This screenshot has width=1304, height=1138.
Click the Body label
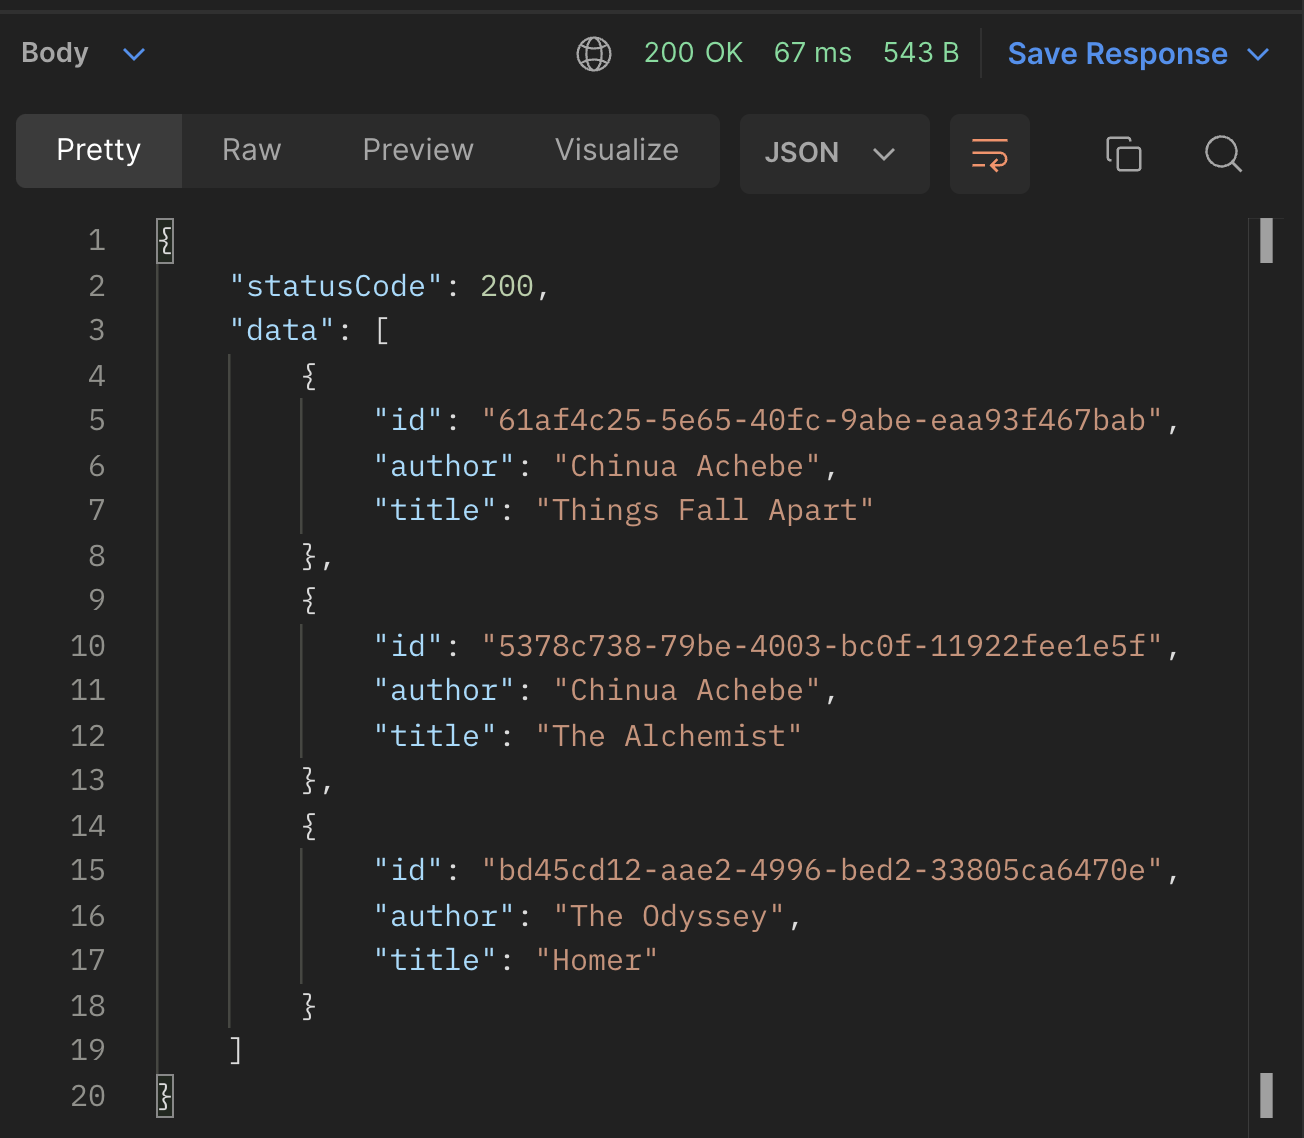(55, 53)
